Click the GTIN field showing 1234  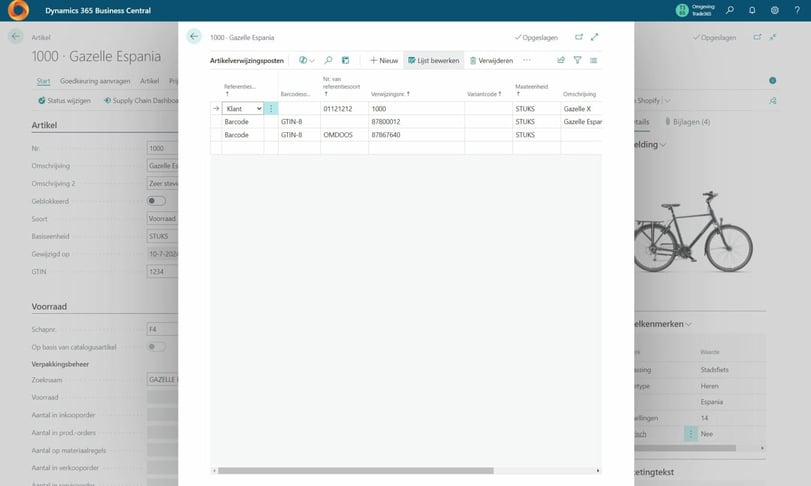[x=162, y=271]
